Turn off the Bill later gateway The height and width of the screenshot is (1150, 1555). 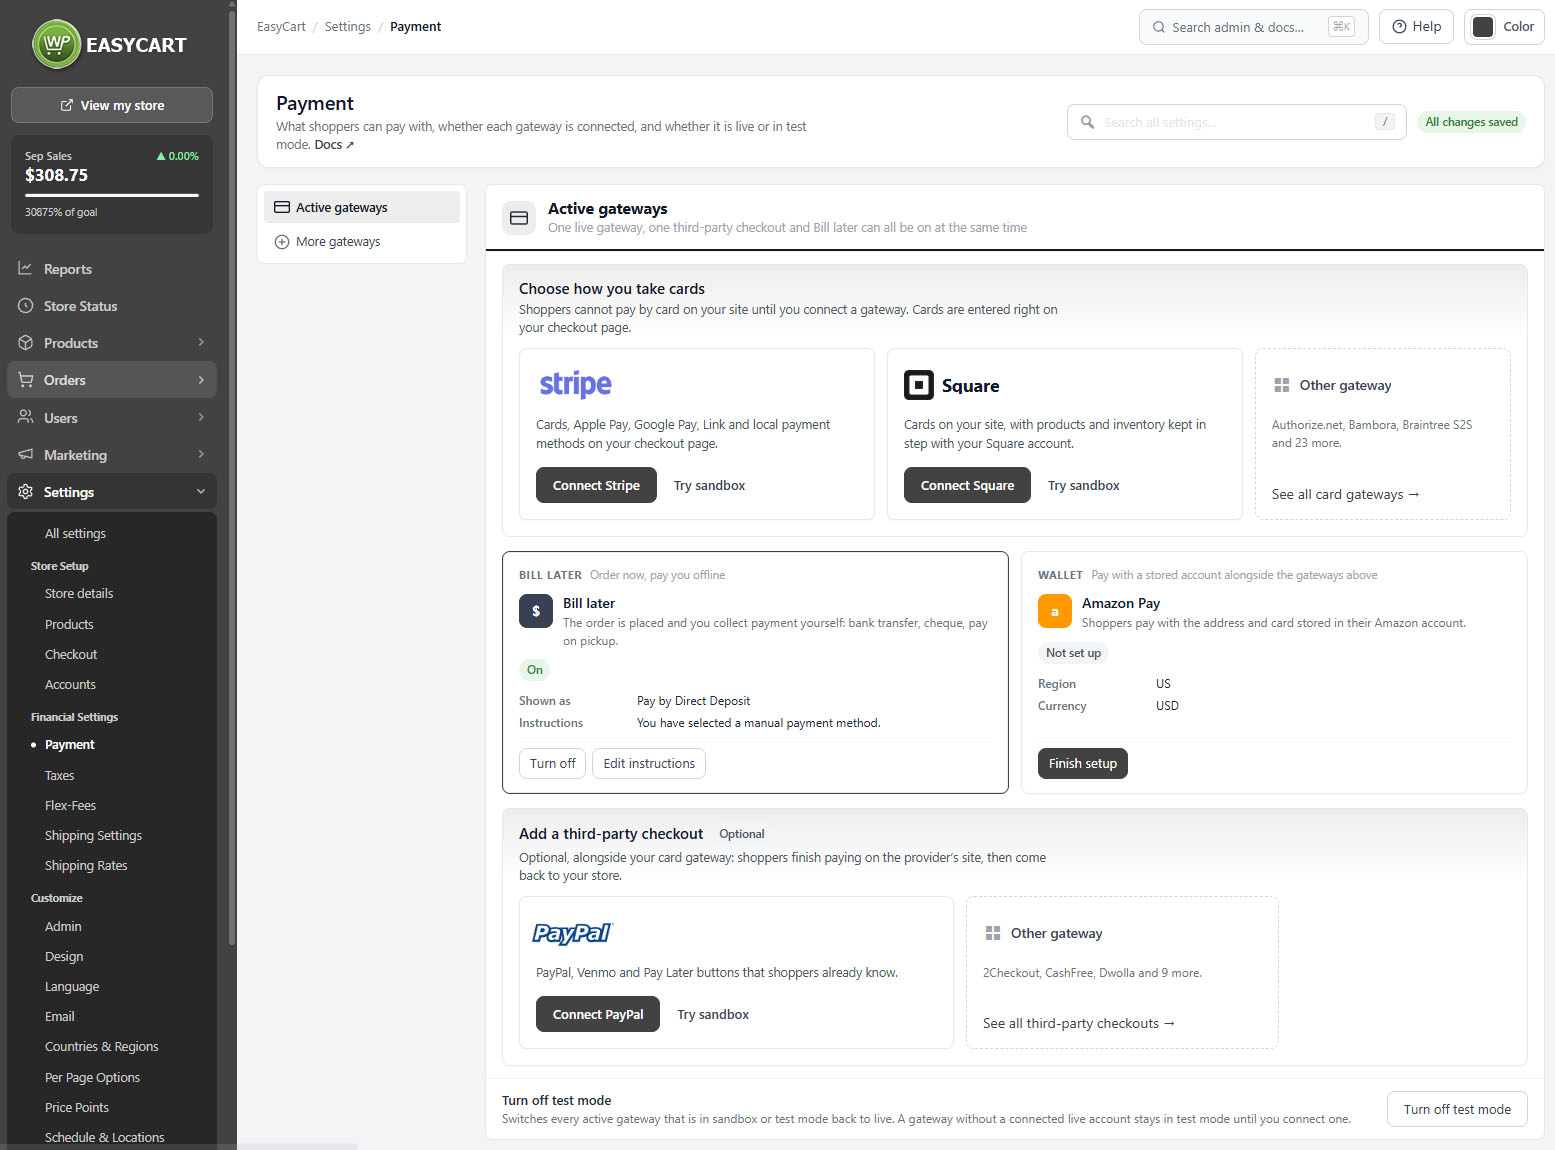(x=552, y=763)
